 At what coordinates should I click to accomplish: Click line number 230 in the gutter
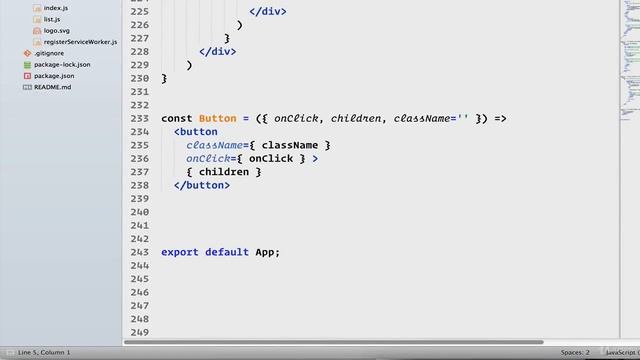pyautogui.click(x=140, y=78)
